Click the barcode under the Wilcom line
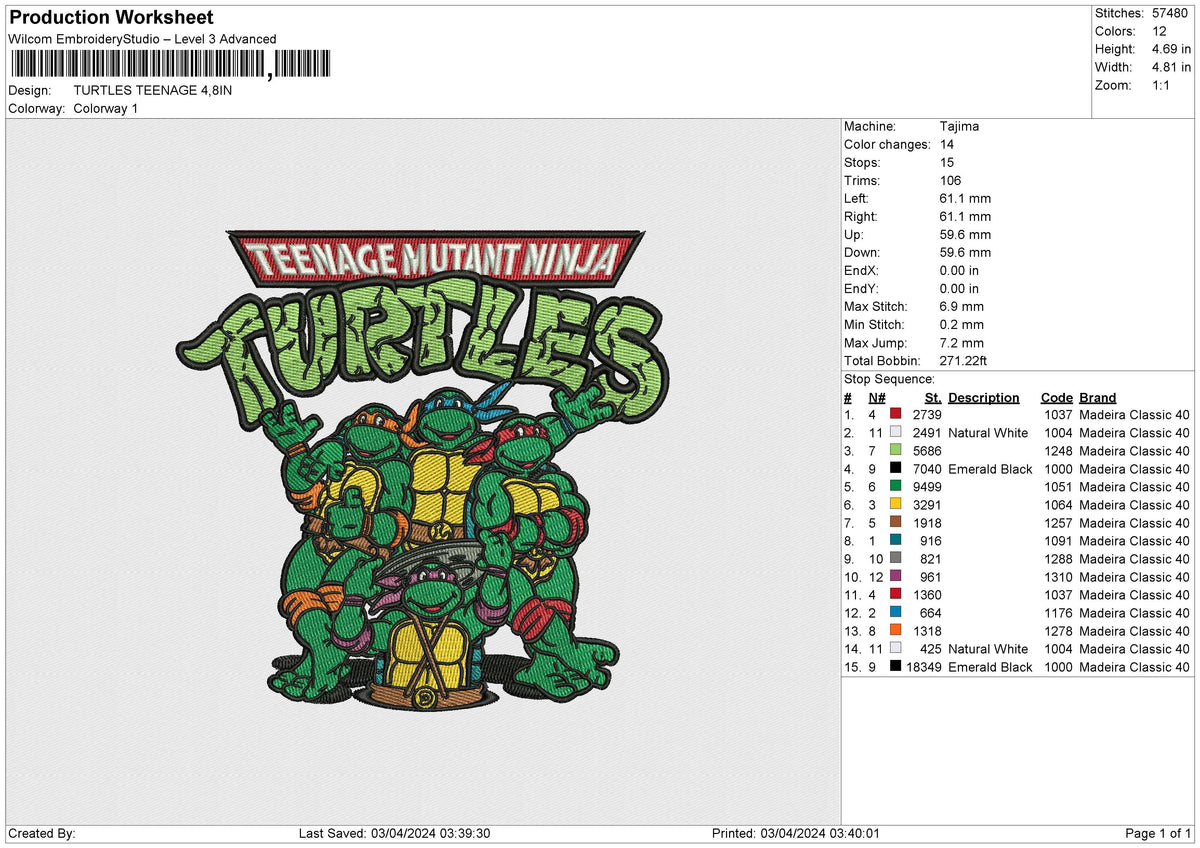The image size is (1200, 848). 173,66
